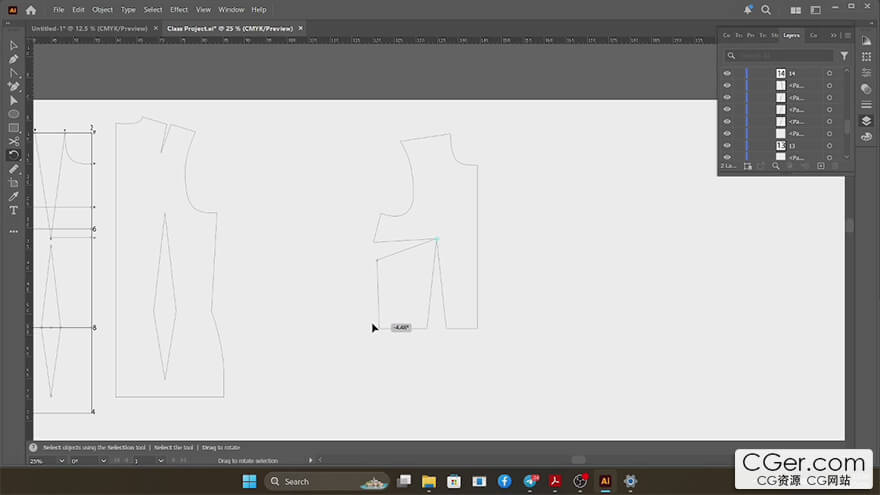880x495 pixels.
Task: Open the Layers panel hamburger menu
Action: click(848, 35)
